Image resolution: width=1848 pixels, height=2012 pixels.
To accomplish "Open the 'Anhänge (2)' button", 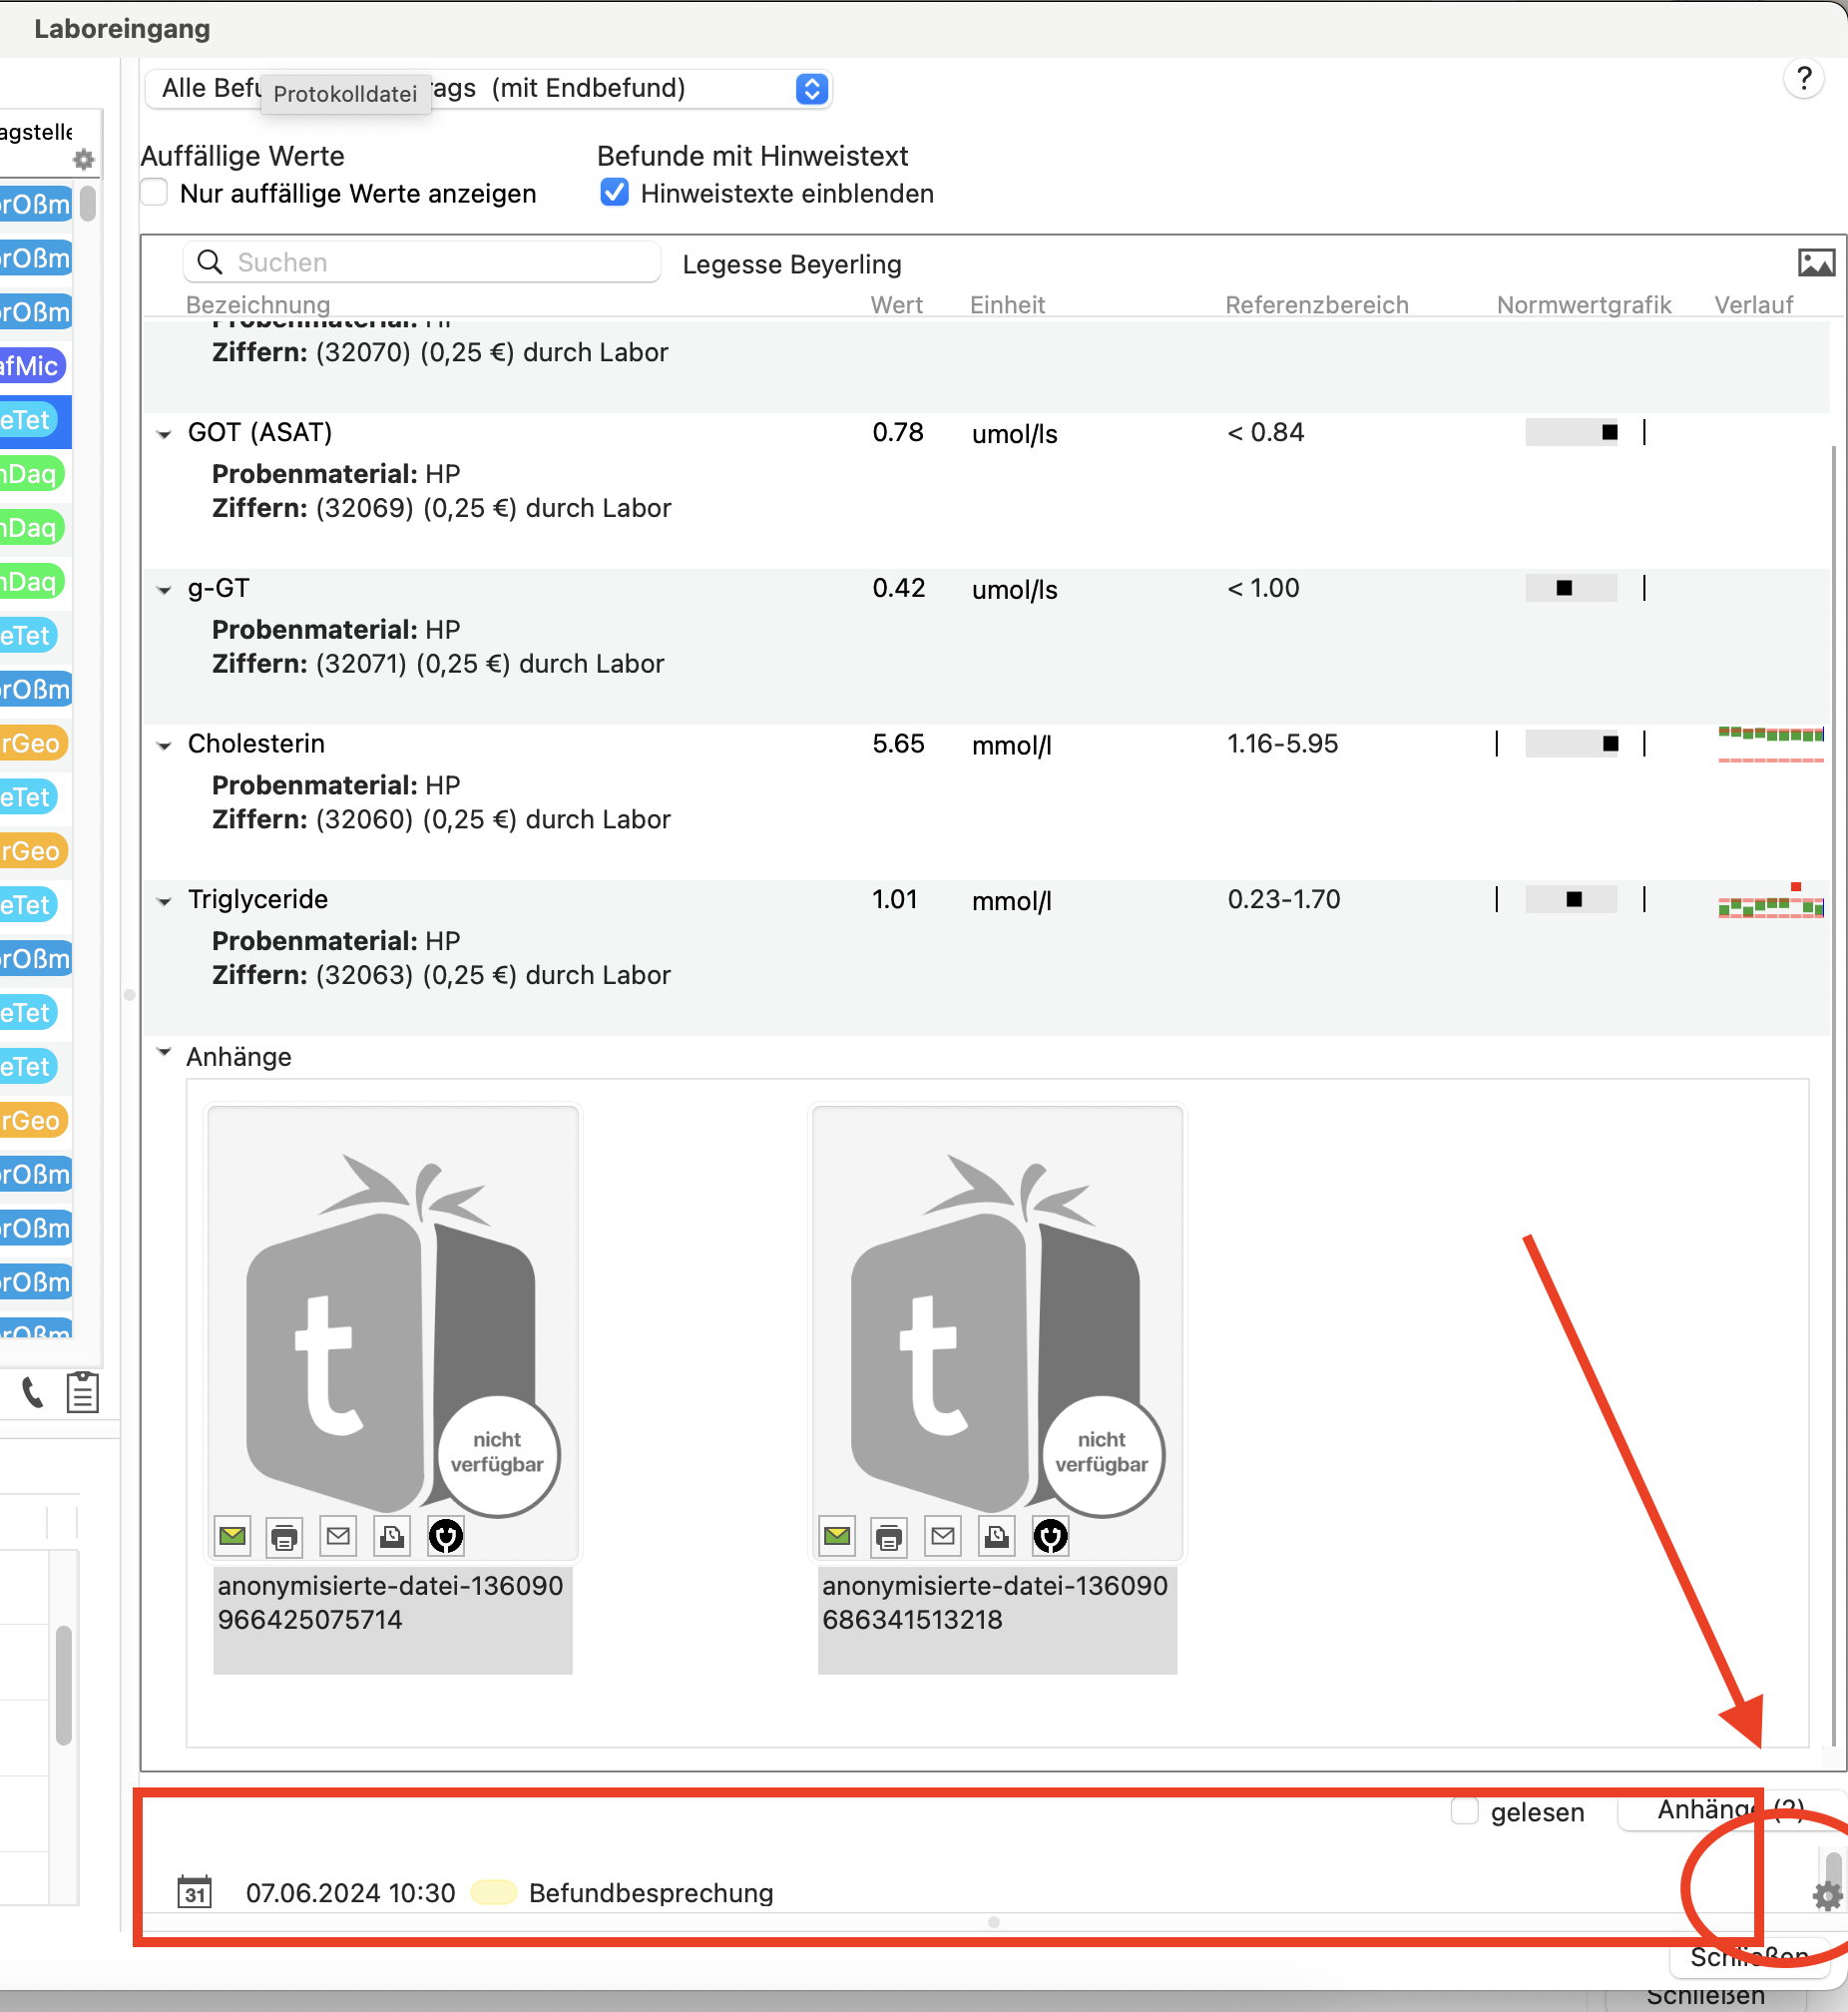I will pos(1732,1810).
